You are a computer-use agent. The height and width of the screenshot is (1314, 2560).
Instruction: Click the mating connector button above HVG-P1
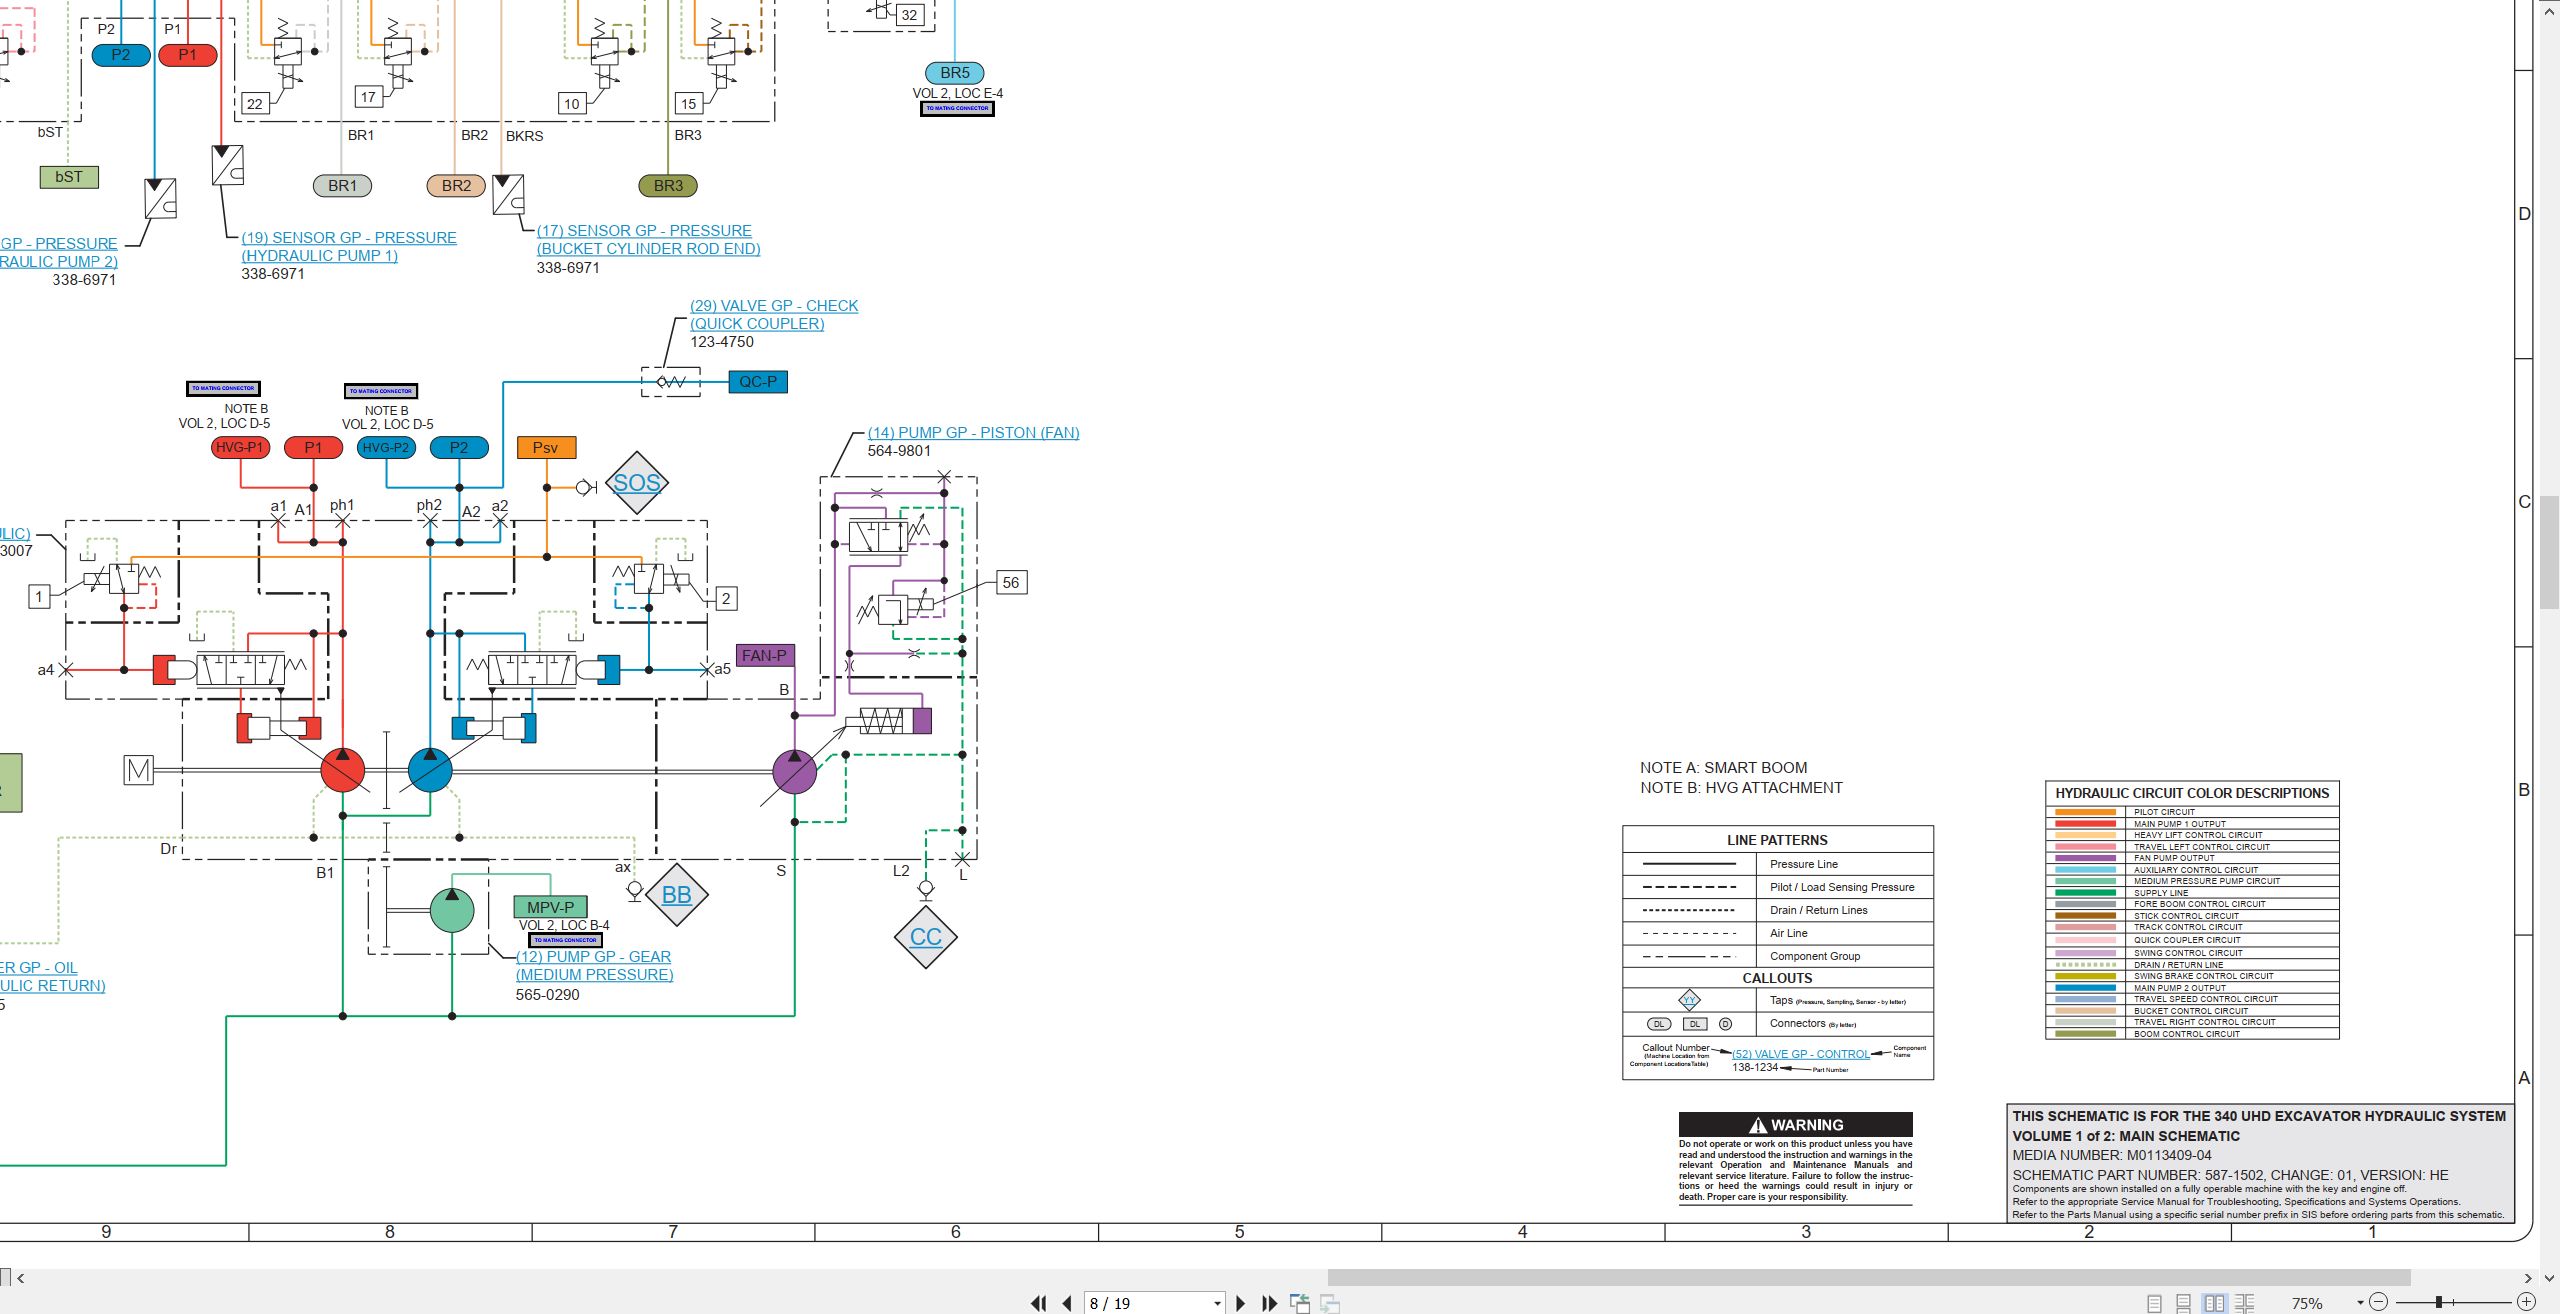coord(223,388)
